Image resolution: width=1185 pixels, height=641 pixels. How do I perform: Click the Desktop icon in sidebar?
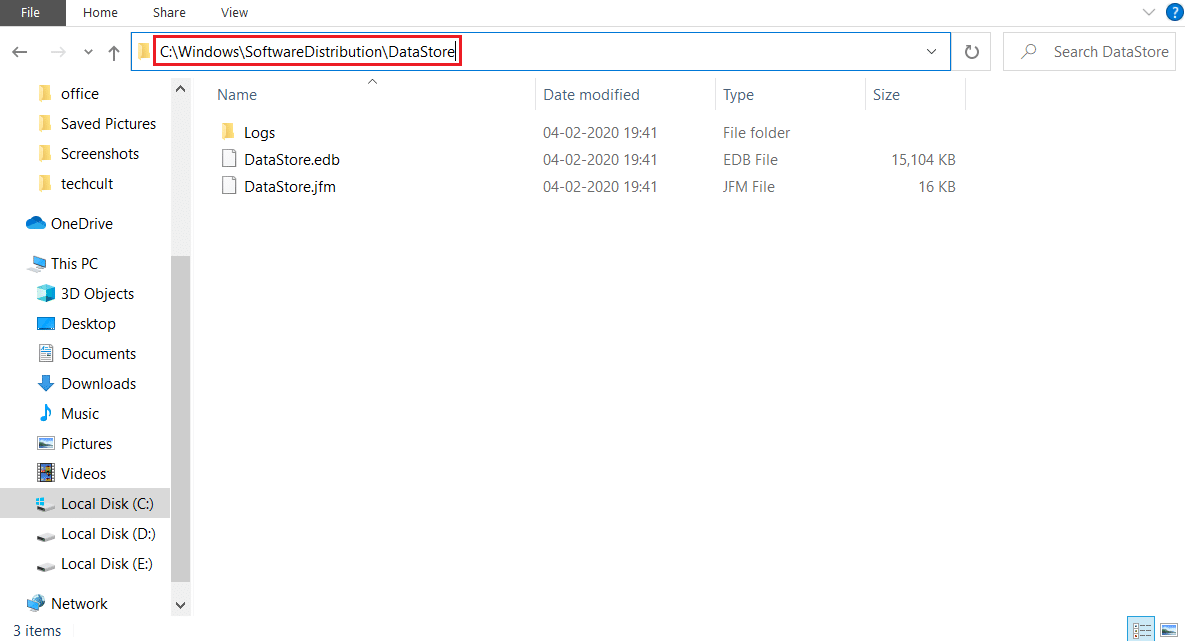tap(46, 324)
